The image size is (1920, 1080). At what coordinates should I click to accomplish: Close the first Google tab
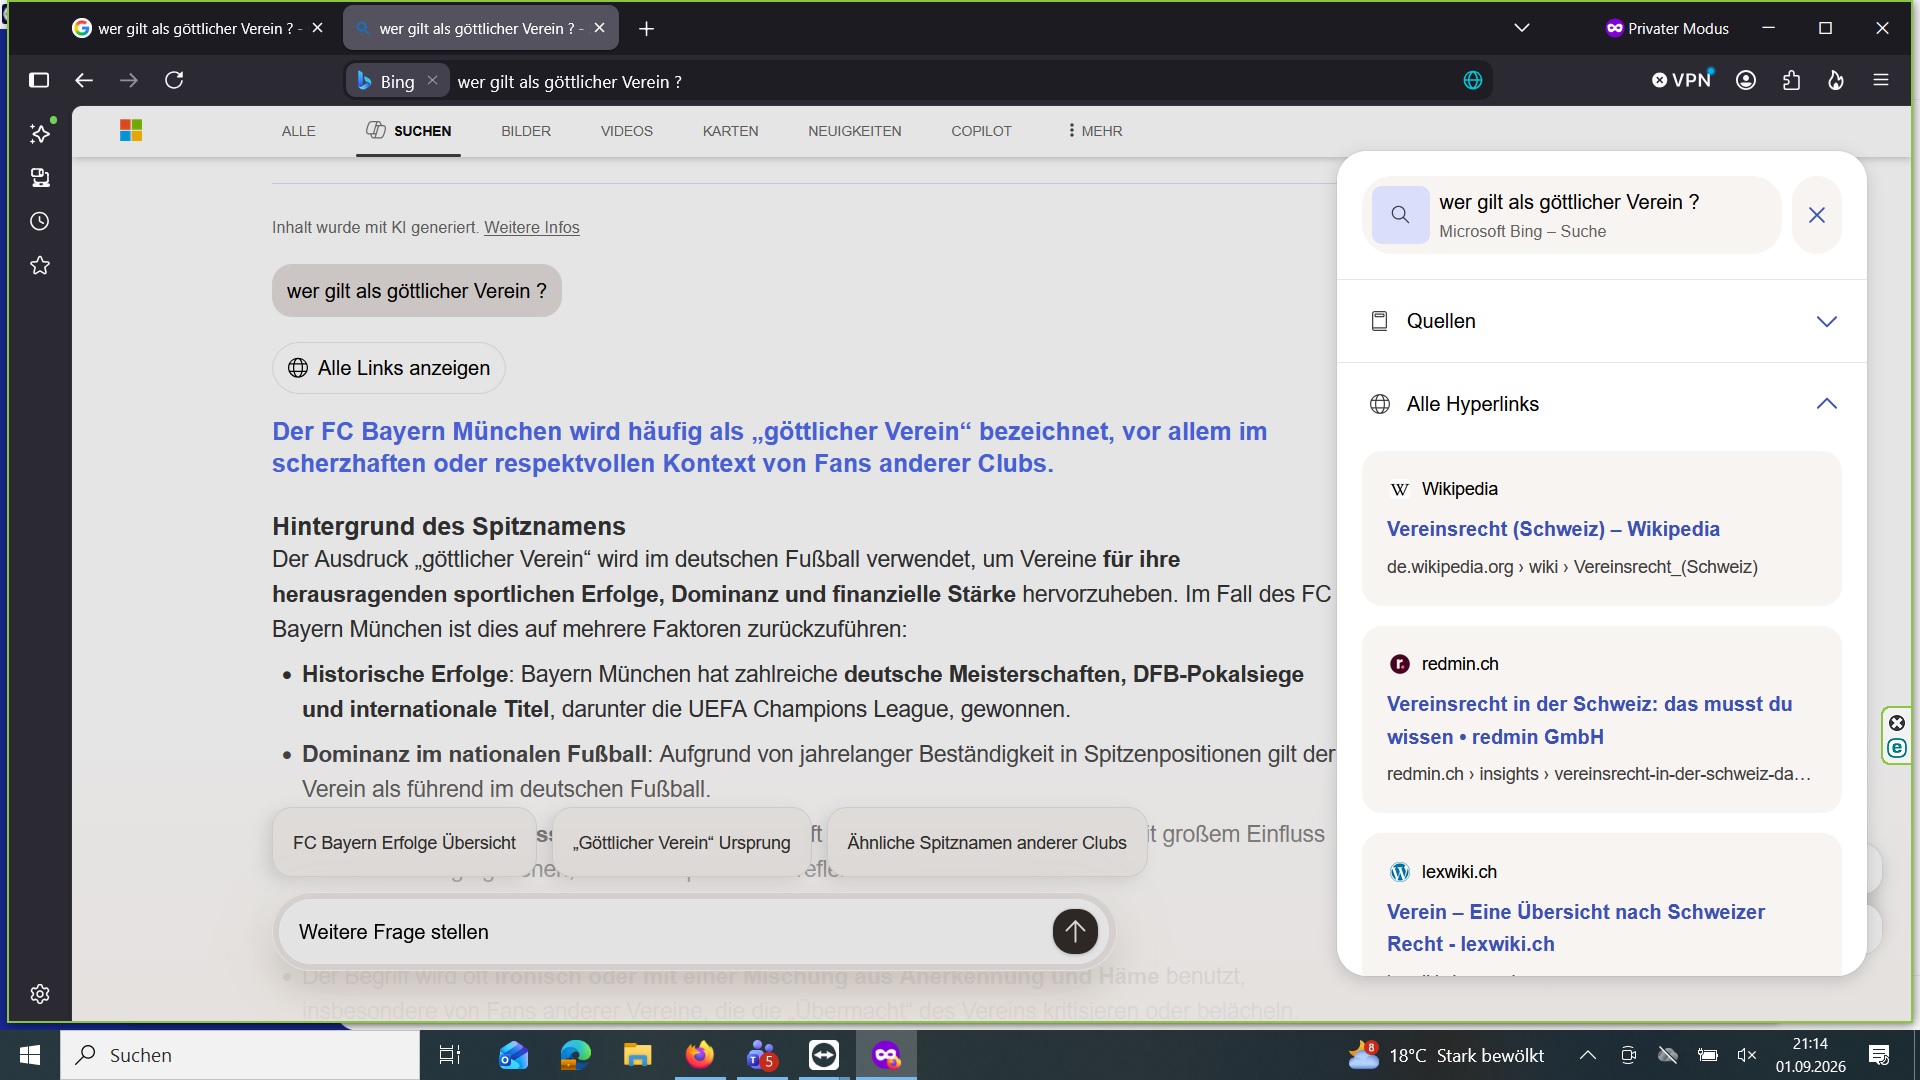(318, 28)
